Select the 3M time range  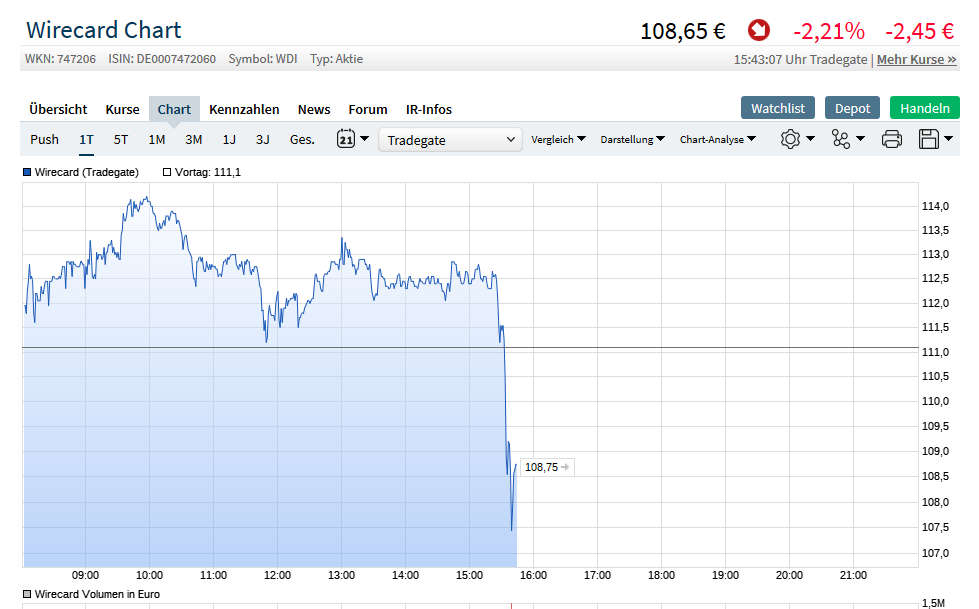[194, 139]
